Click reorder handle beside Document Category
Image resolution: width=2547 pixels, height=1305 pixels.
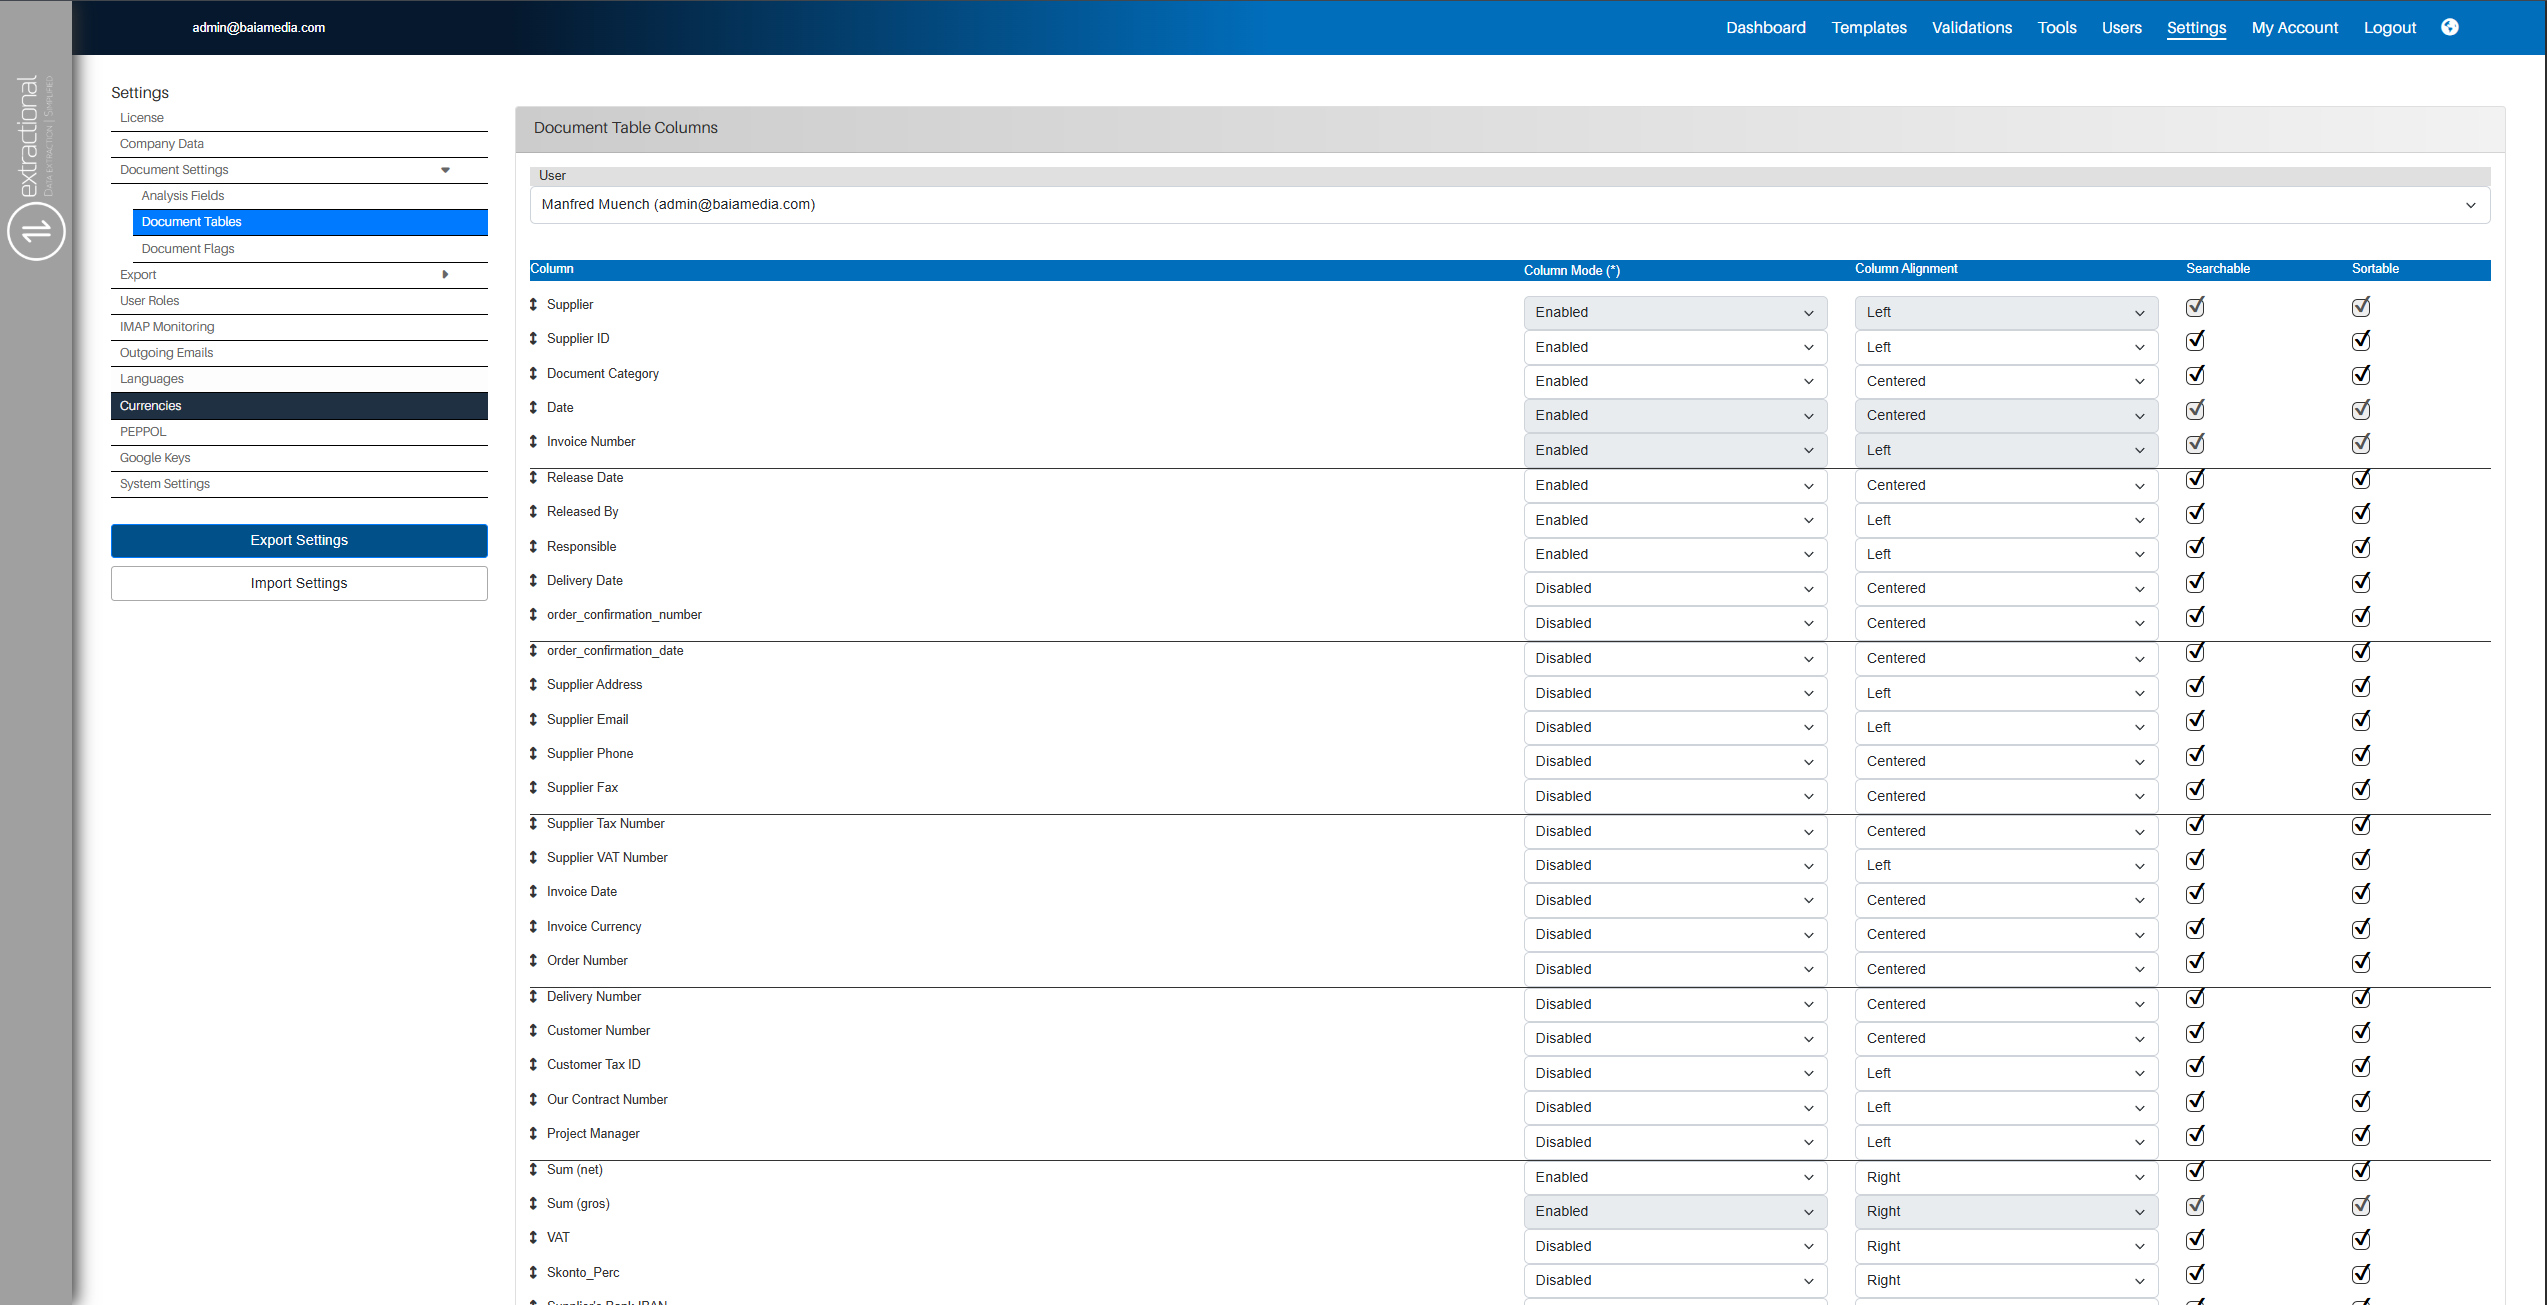533,373
